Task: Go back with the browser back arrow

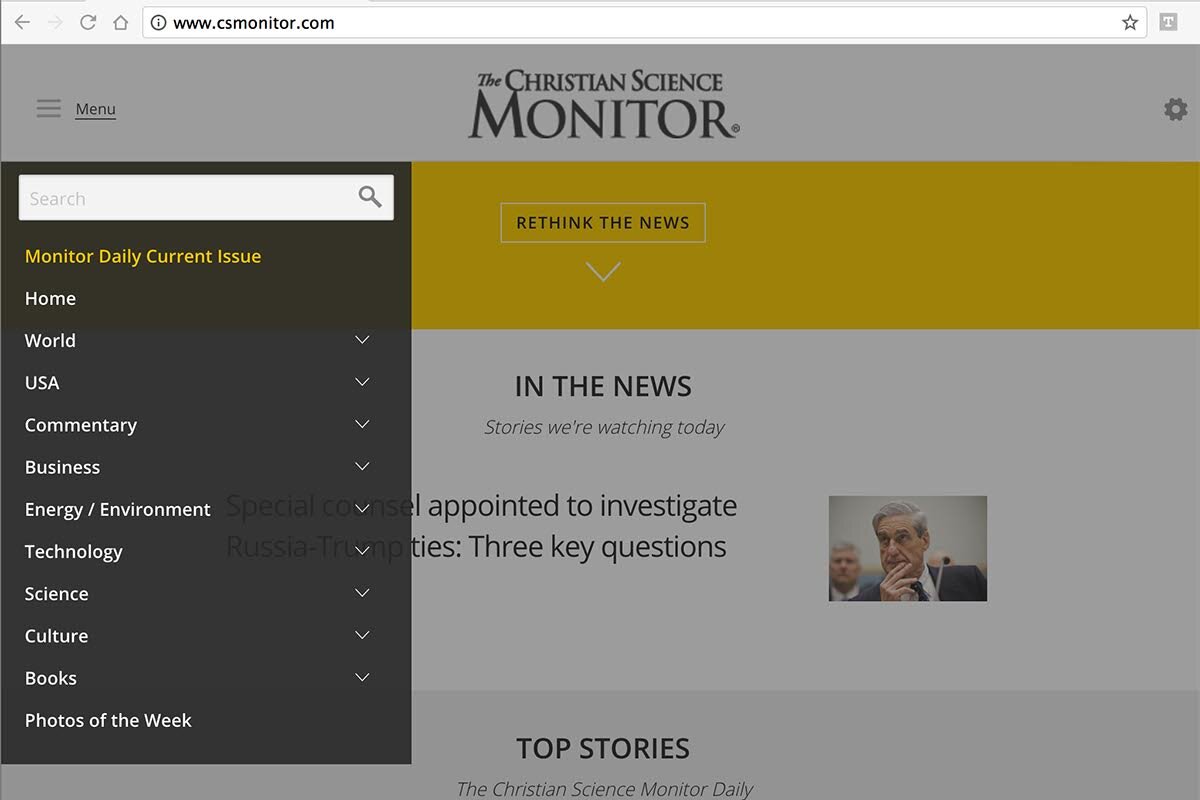Action: (22, 22)
